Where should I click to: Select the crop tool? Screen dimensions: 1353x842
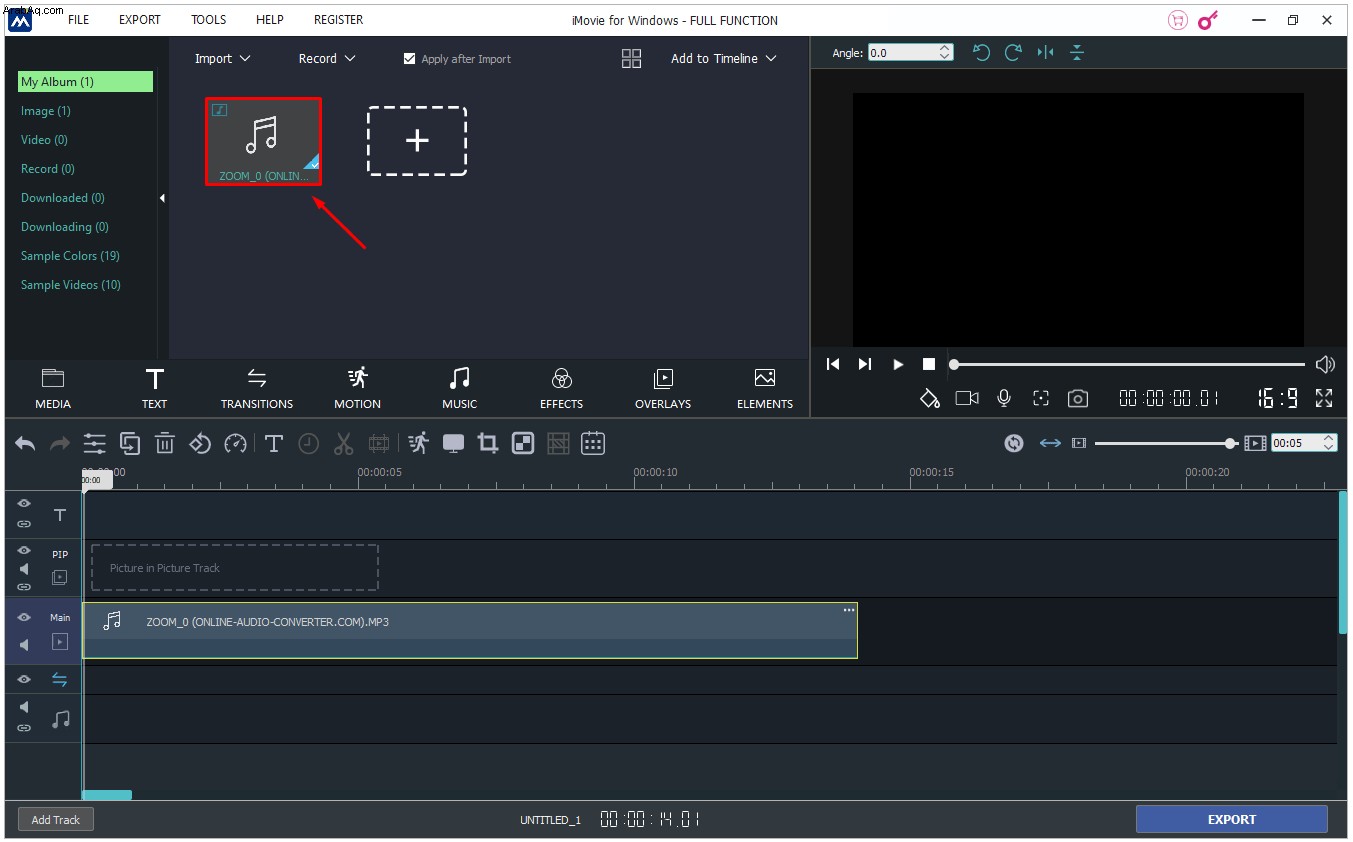point(488,443)
